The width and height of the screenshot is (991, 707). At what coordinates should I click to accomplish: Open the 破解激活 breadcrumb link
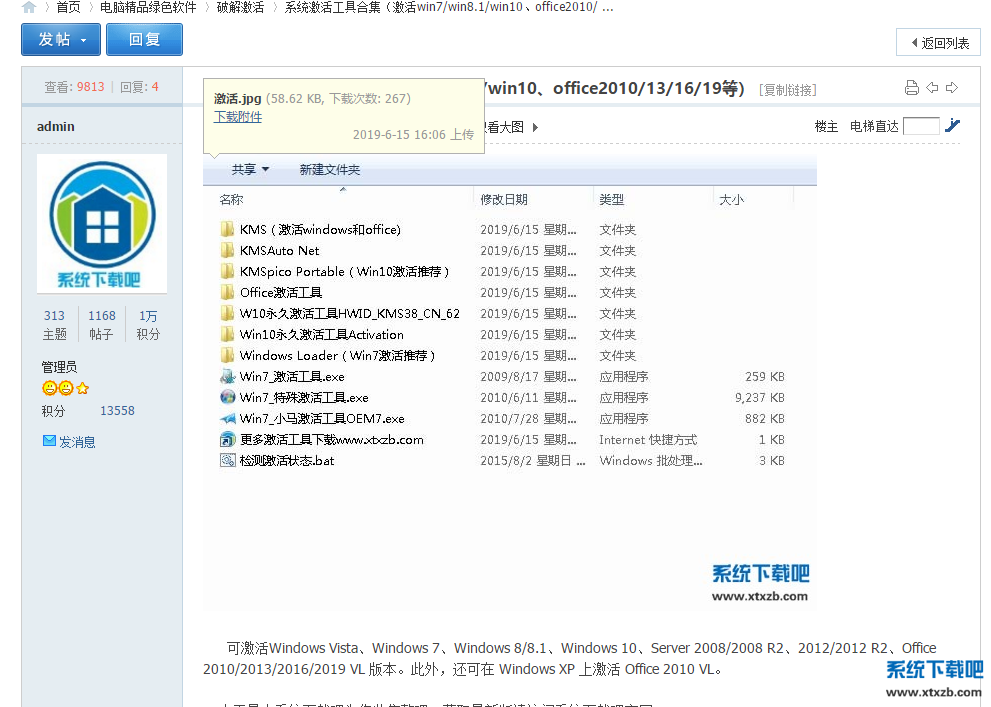coord(241,7)
